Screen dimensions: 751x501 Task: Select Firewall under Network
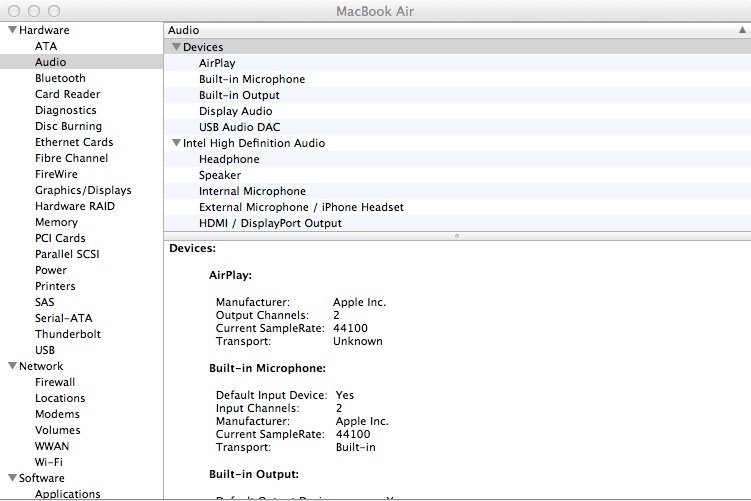click(x=55, y=382)
